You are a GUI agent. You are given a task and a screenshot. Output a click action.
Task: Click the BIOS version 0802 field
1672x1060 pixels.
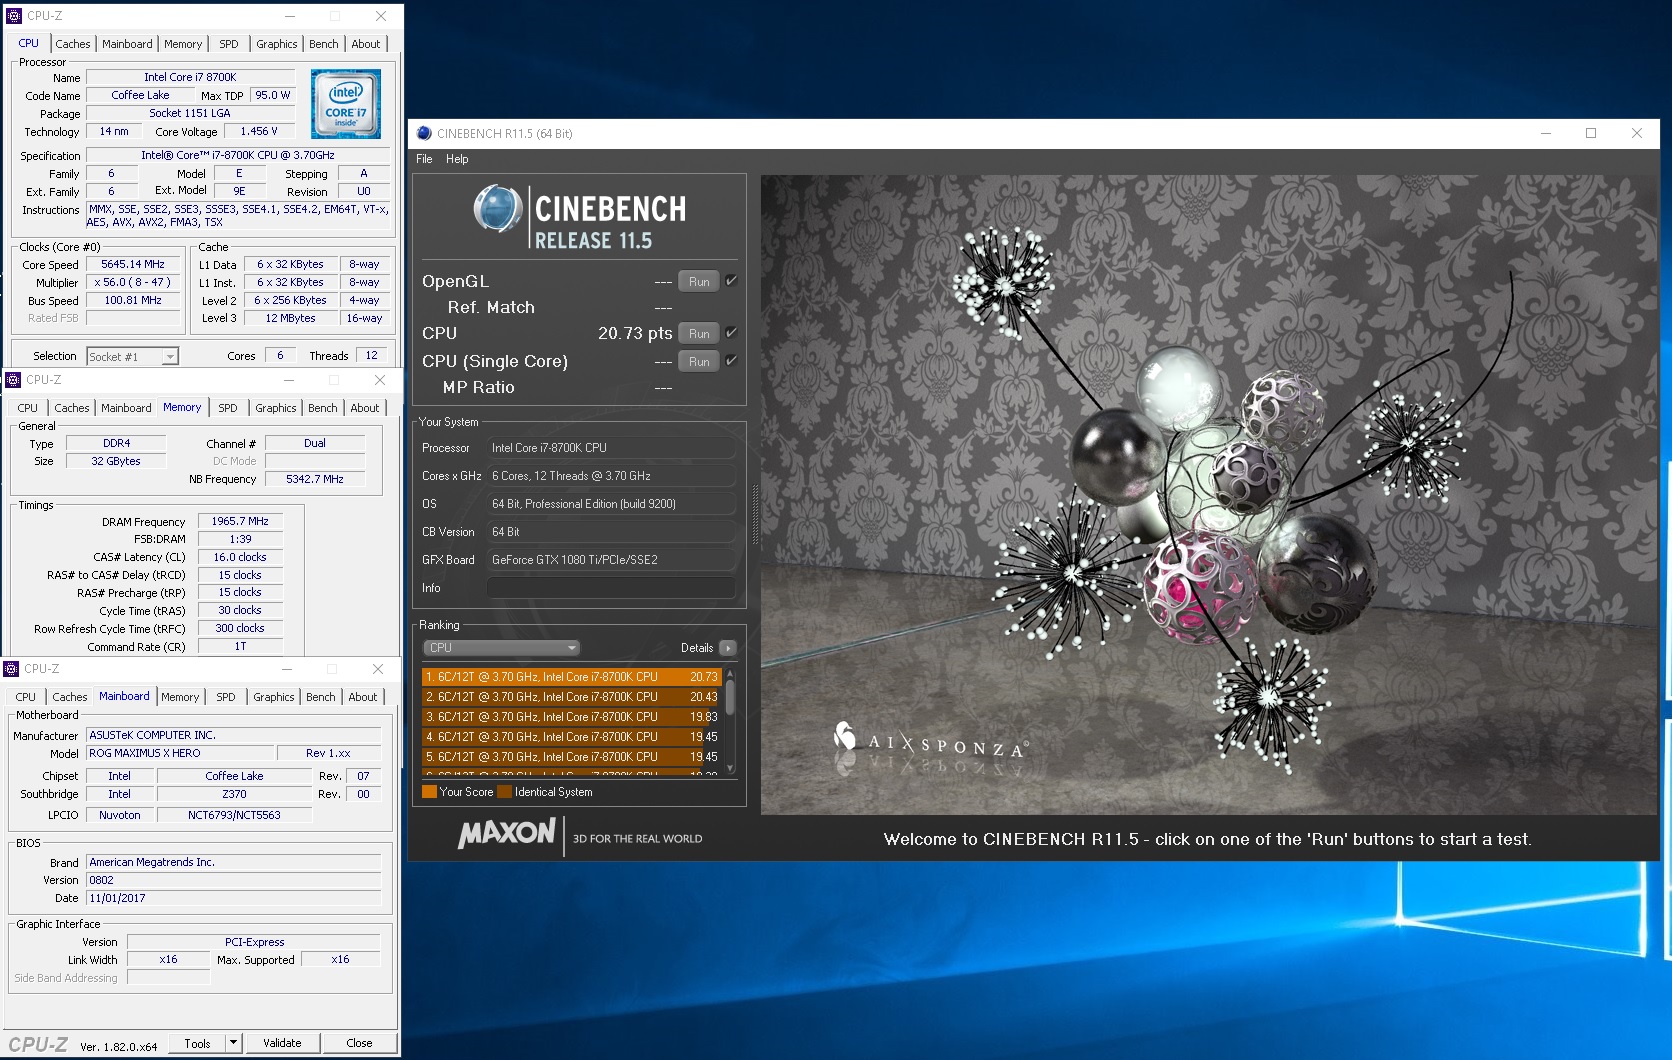(234, 881)
